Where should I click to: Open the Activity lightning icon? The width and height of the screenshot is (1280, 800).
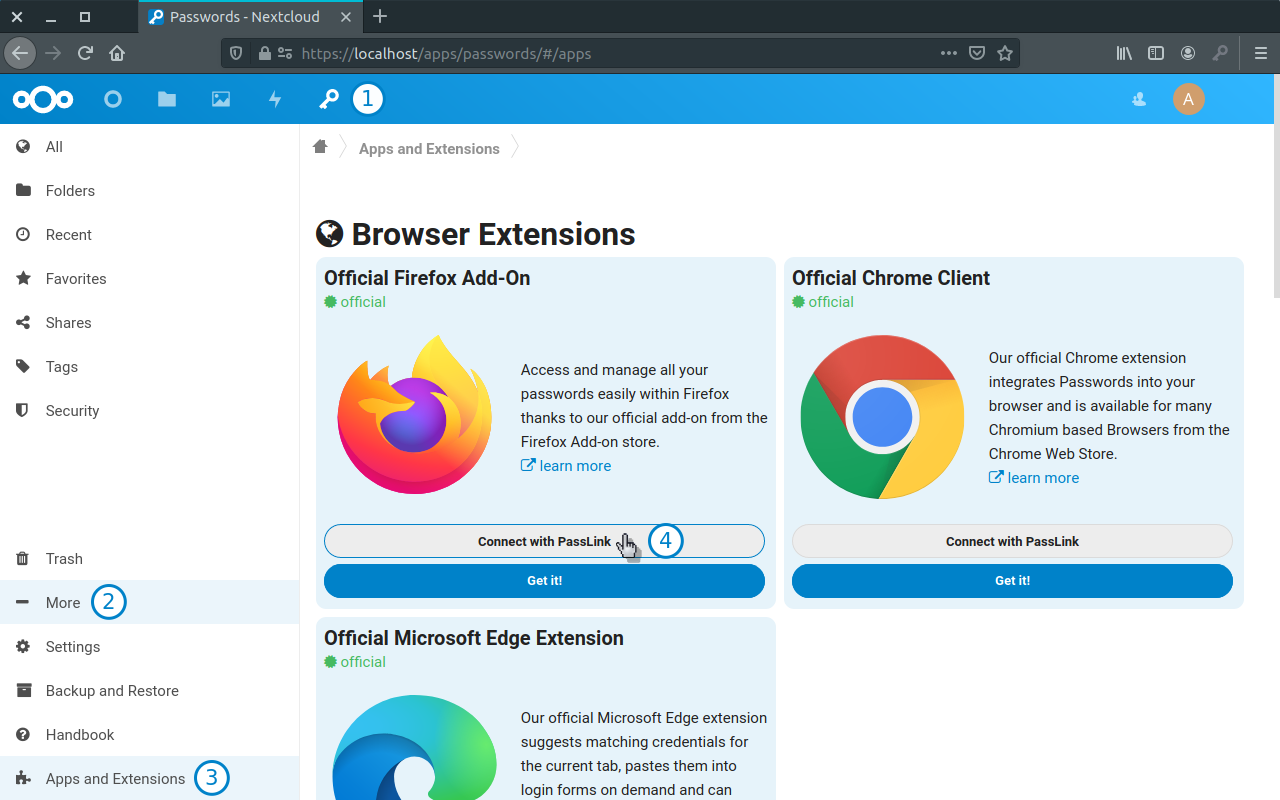click(275, 99)
